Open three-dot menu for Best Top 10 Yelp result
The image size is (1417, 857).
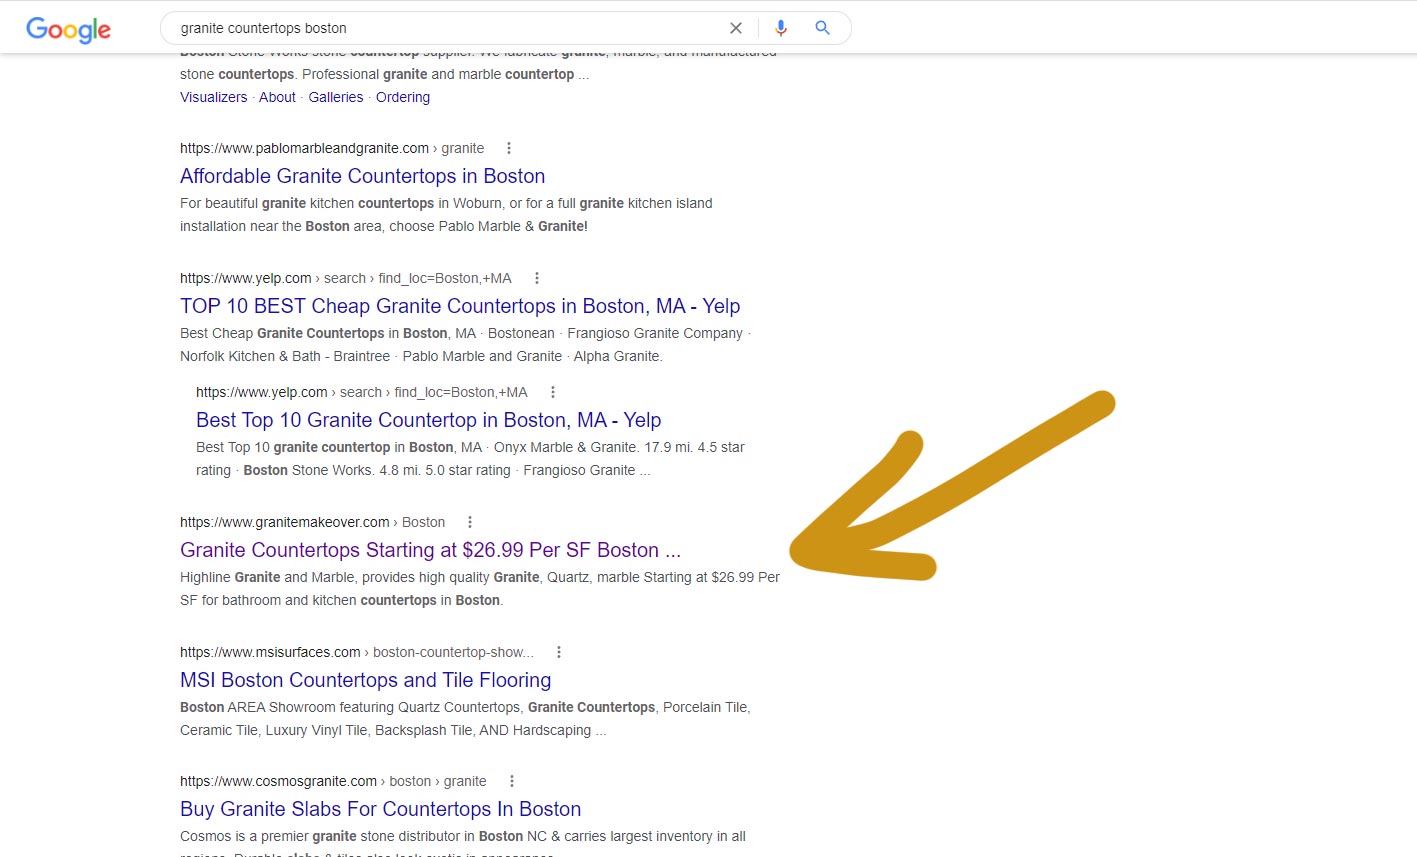[552, 392]
